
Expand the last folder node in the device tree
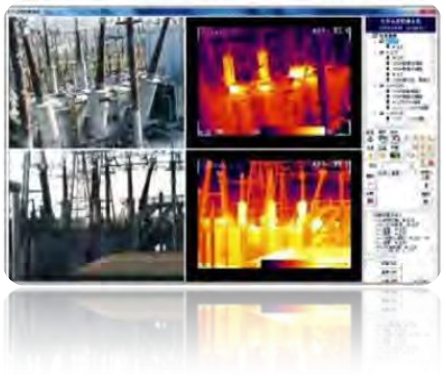pos(375,113)
